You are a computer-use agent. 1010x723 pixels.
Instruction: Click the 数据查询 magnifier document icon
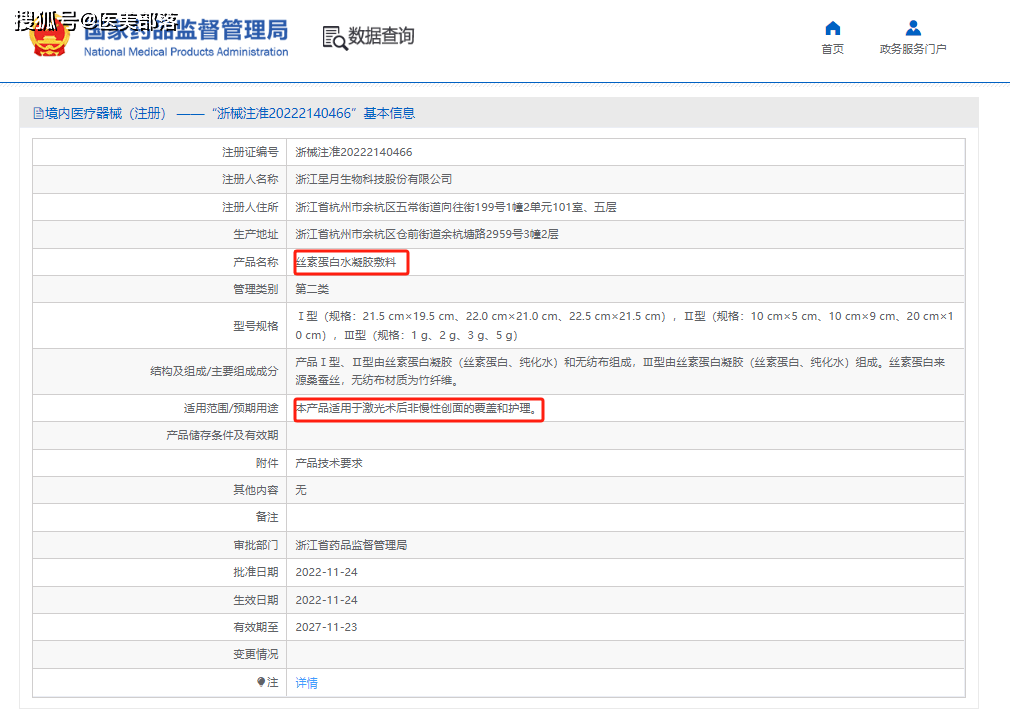click(x=333, y=37)
